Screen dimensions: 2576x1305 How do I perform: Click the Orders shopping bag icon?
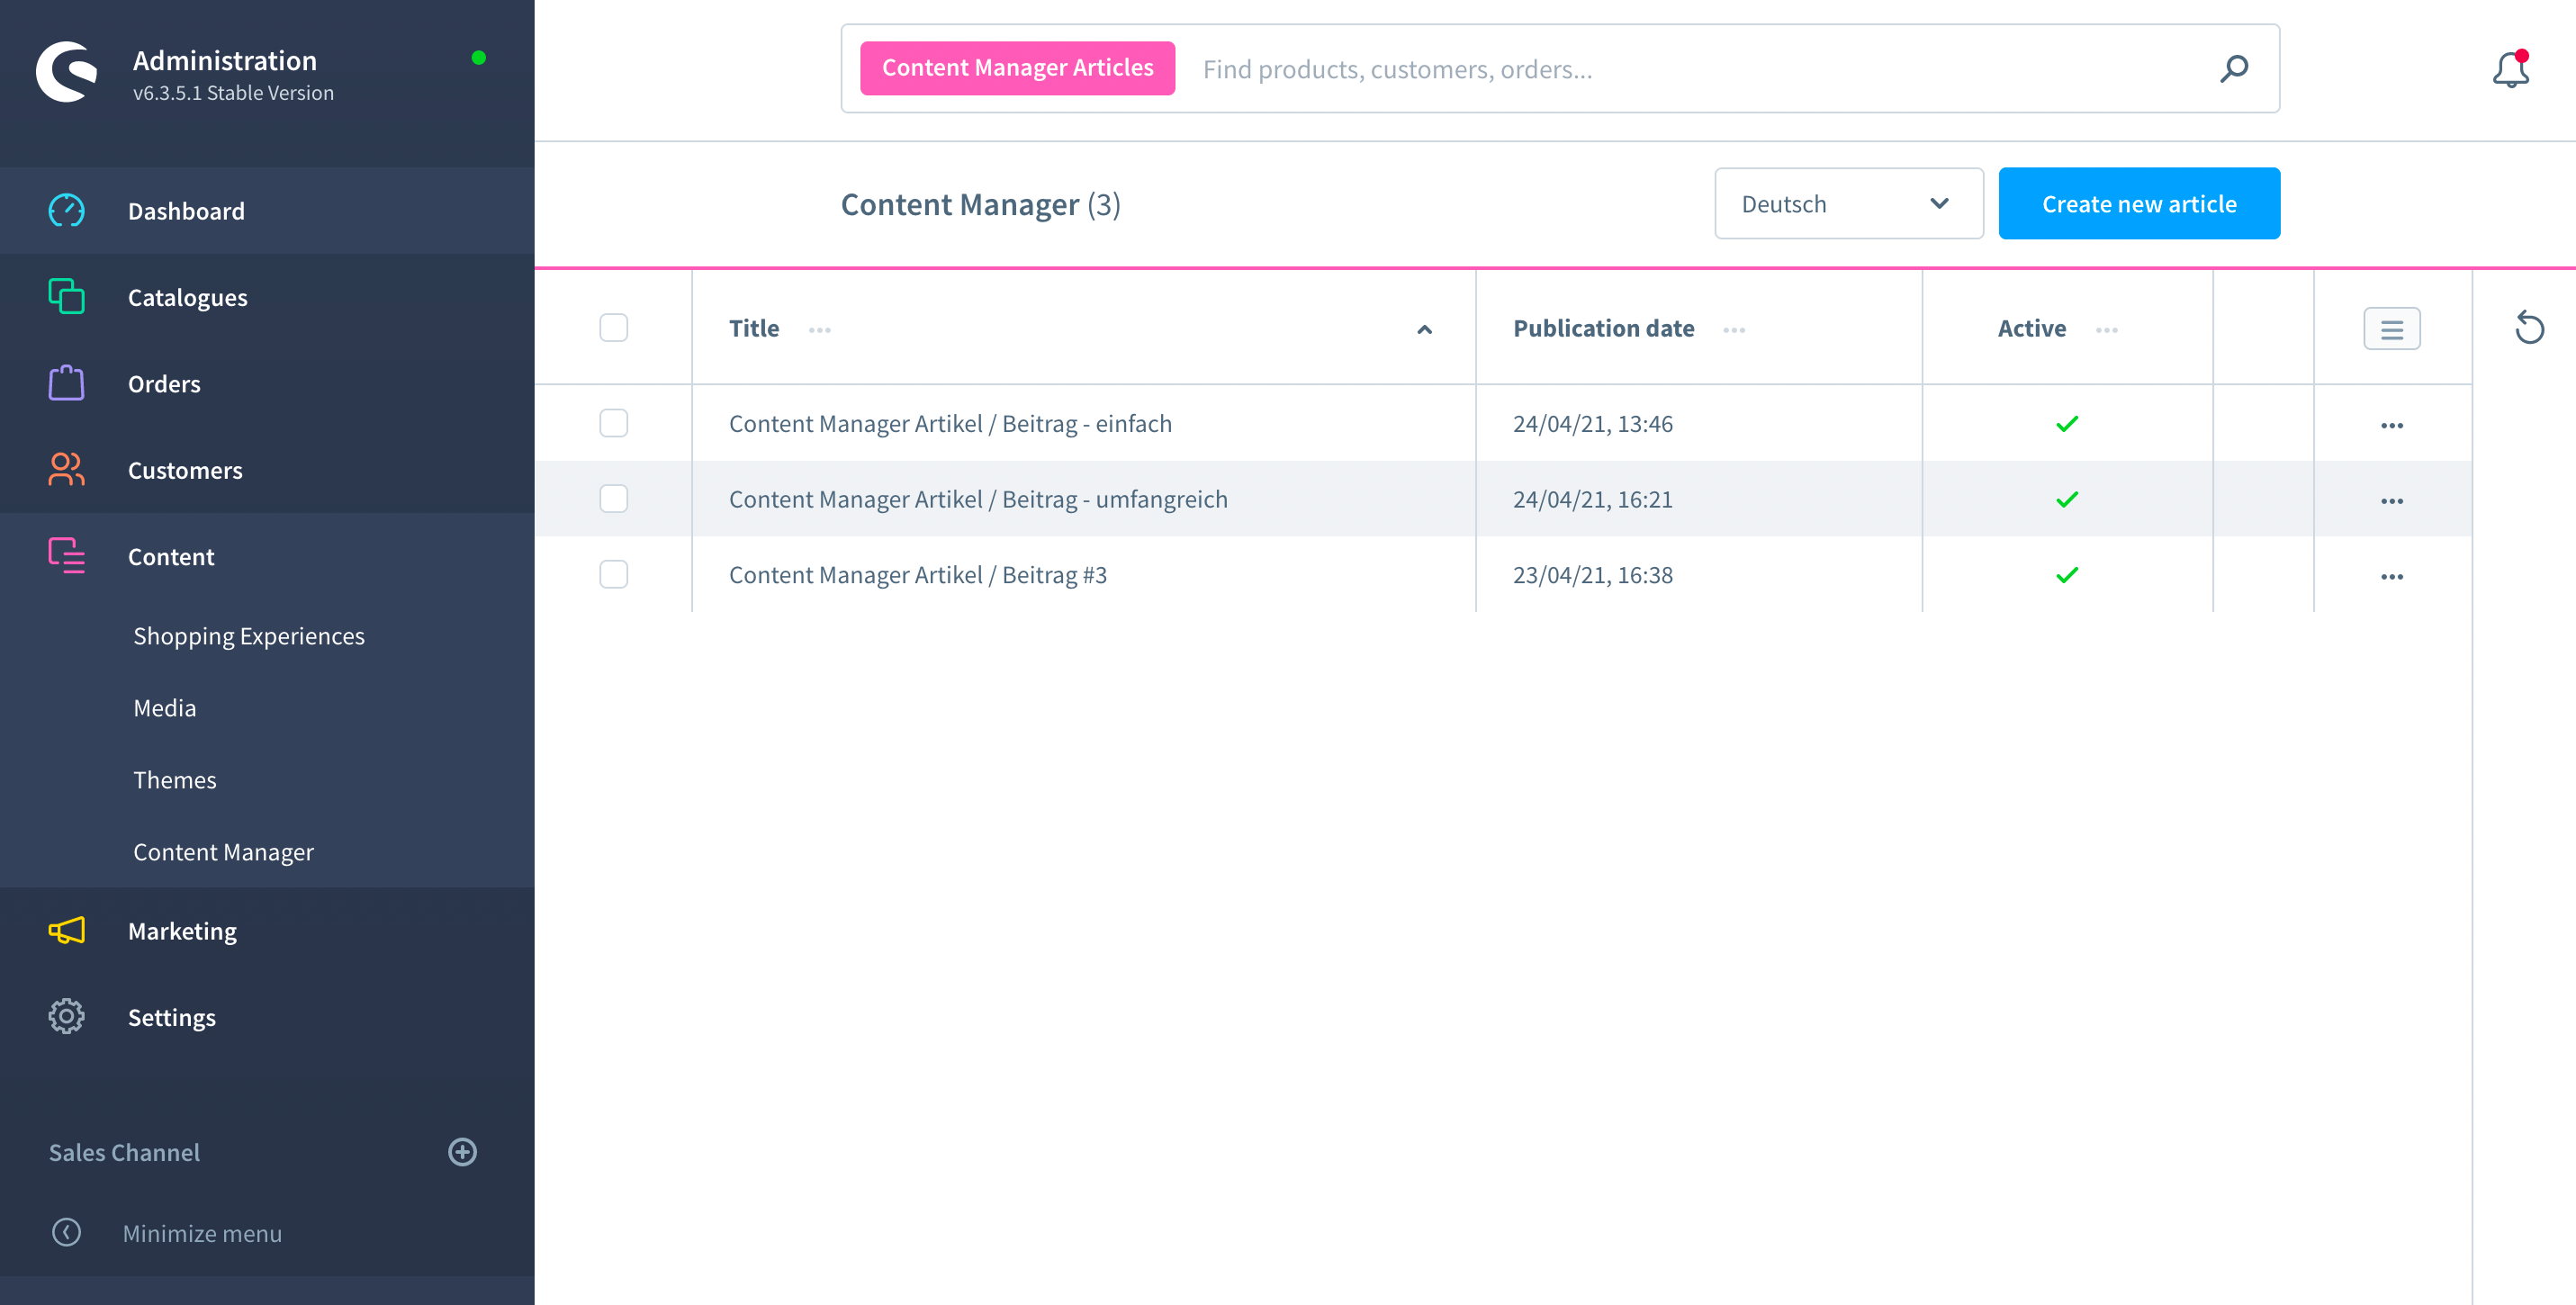66,383
